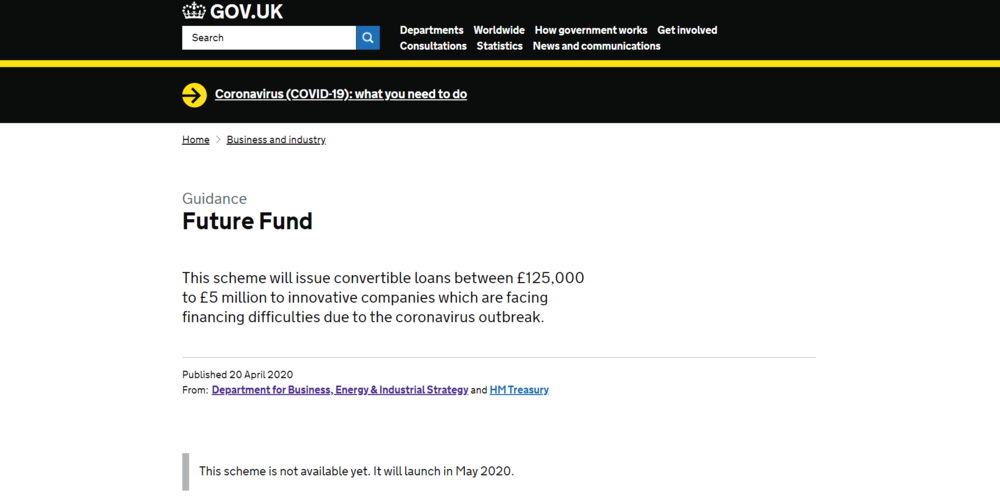Click the scheme not available yet notice
The width and height of the screenshot is (1000, 497).
click(x=357, y=471)
